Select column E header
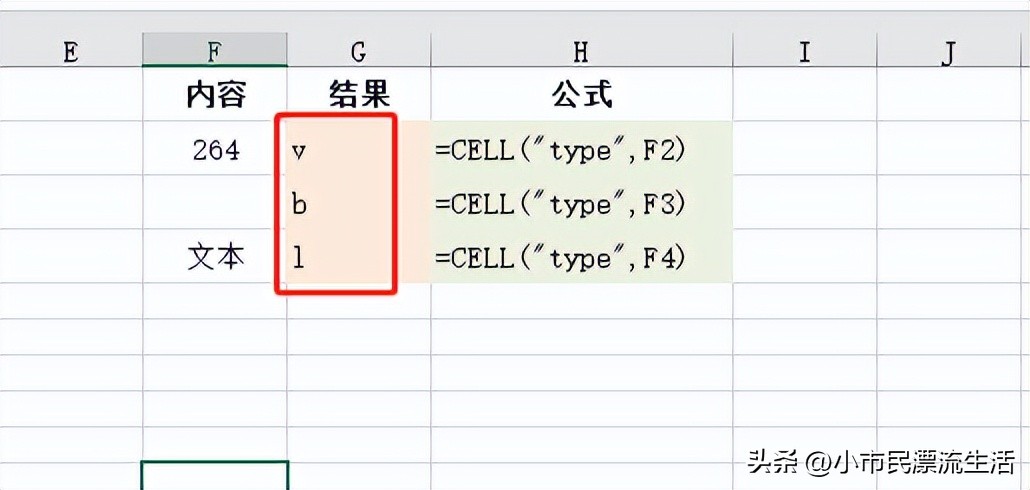The width and height of the screenshot is (1030, 490). click(70, 52)
